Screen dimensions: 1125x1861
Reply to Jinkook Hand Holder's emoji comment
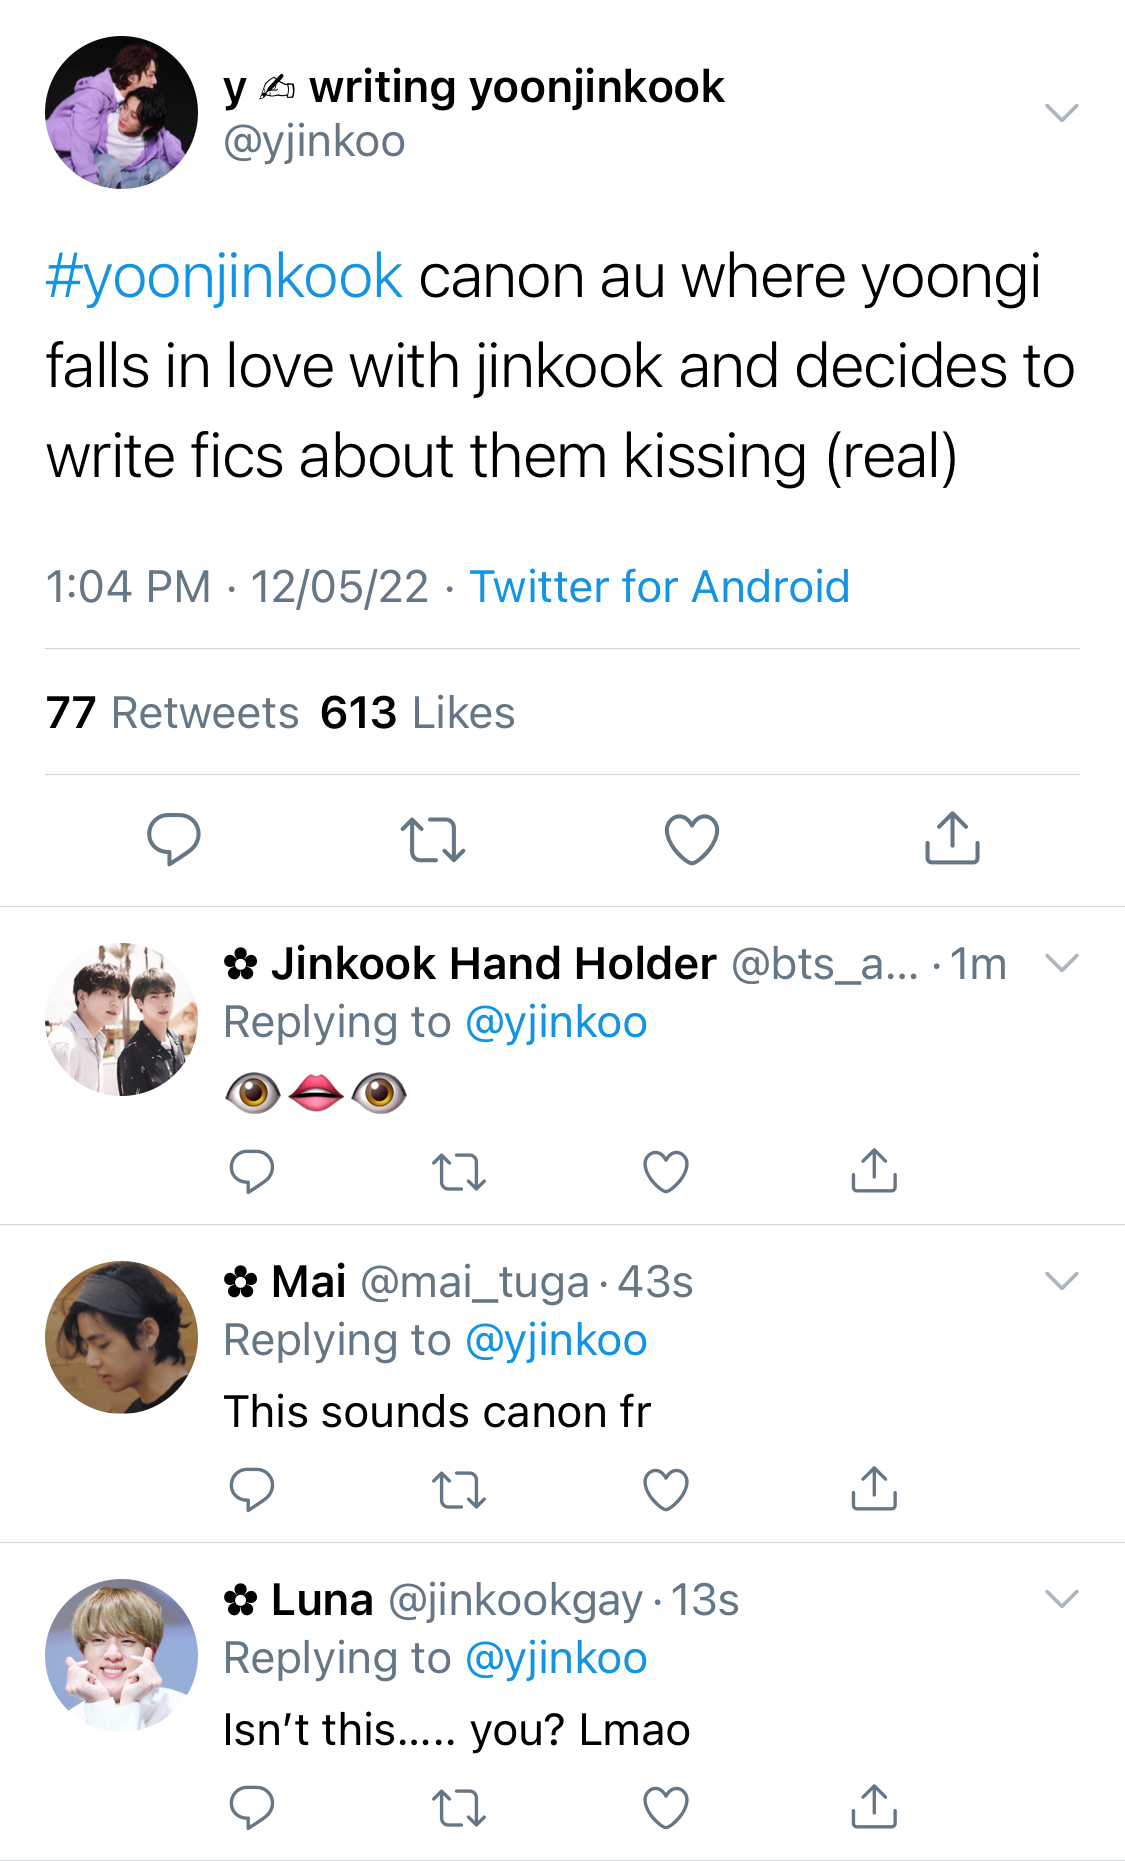tap(252, 1171)
